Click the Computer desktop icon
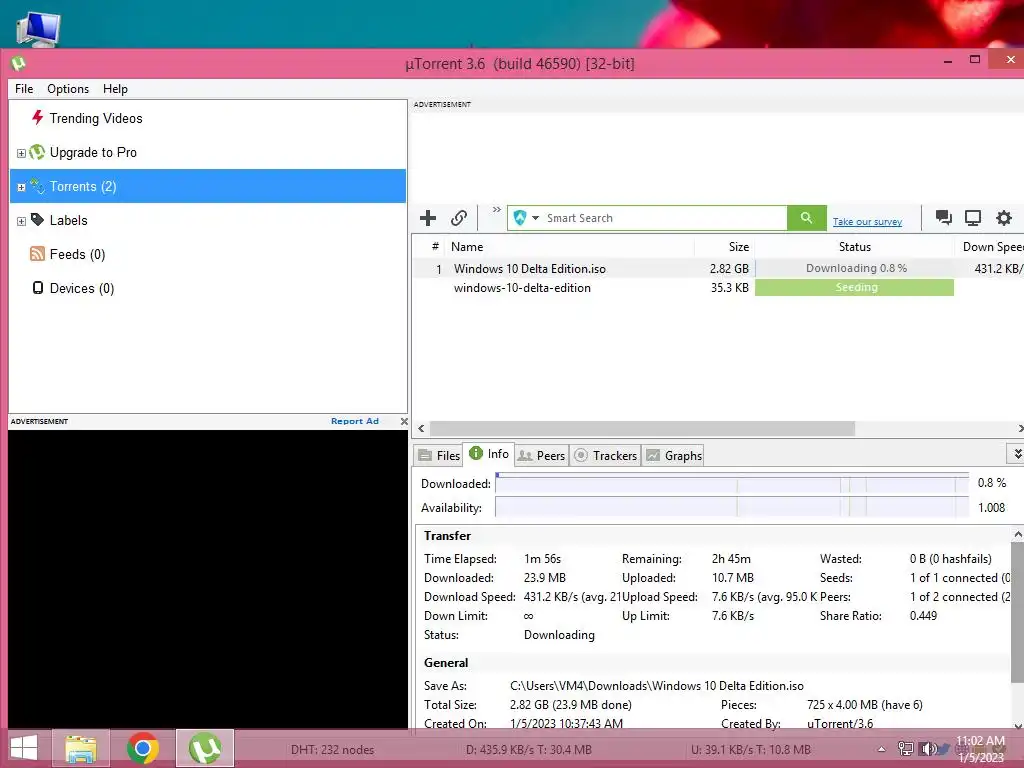 [x=38, y=29]
